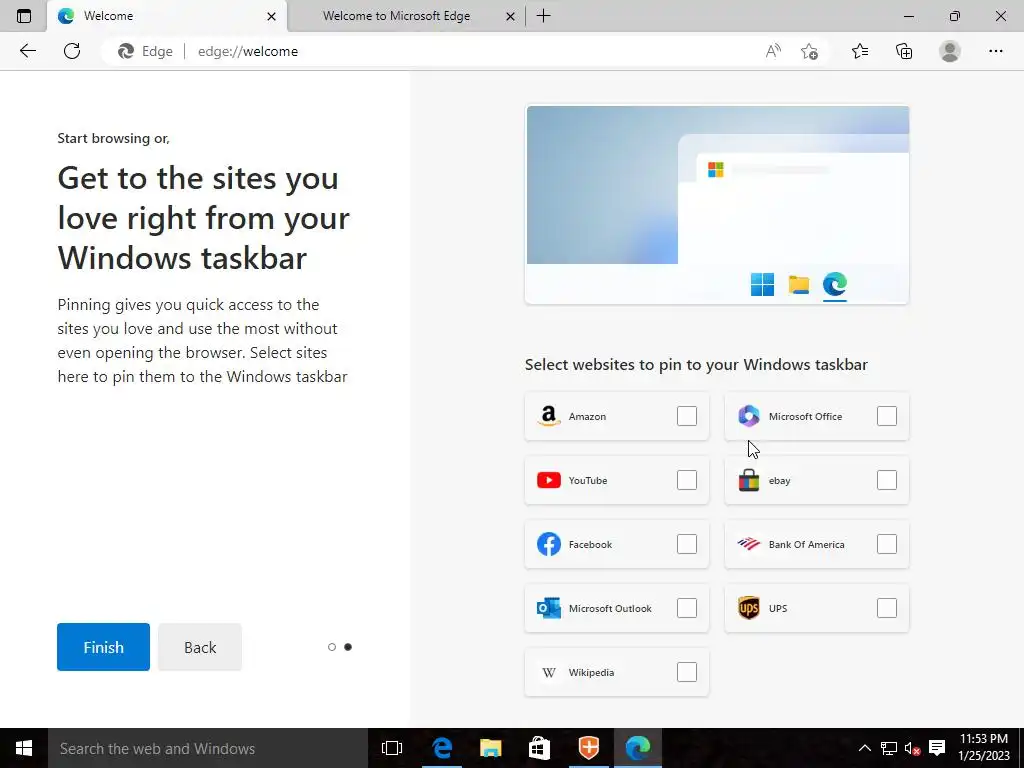Image resolution: width=1024 pixels, height=768 pixels.
Task: Click the Microsoft Office logo icon
Action: tap(748, 416)
